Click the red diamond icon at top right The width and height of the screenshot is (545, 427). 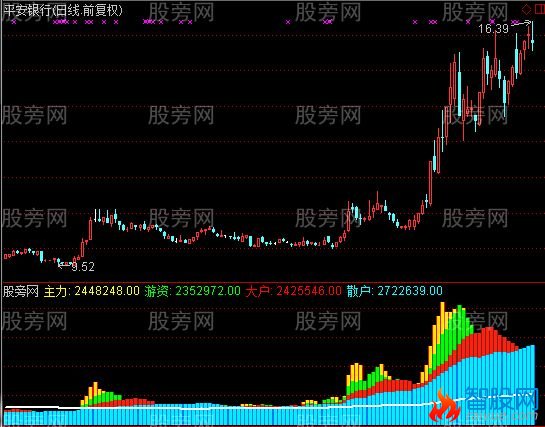pos(527,9)
